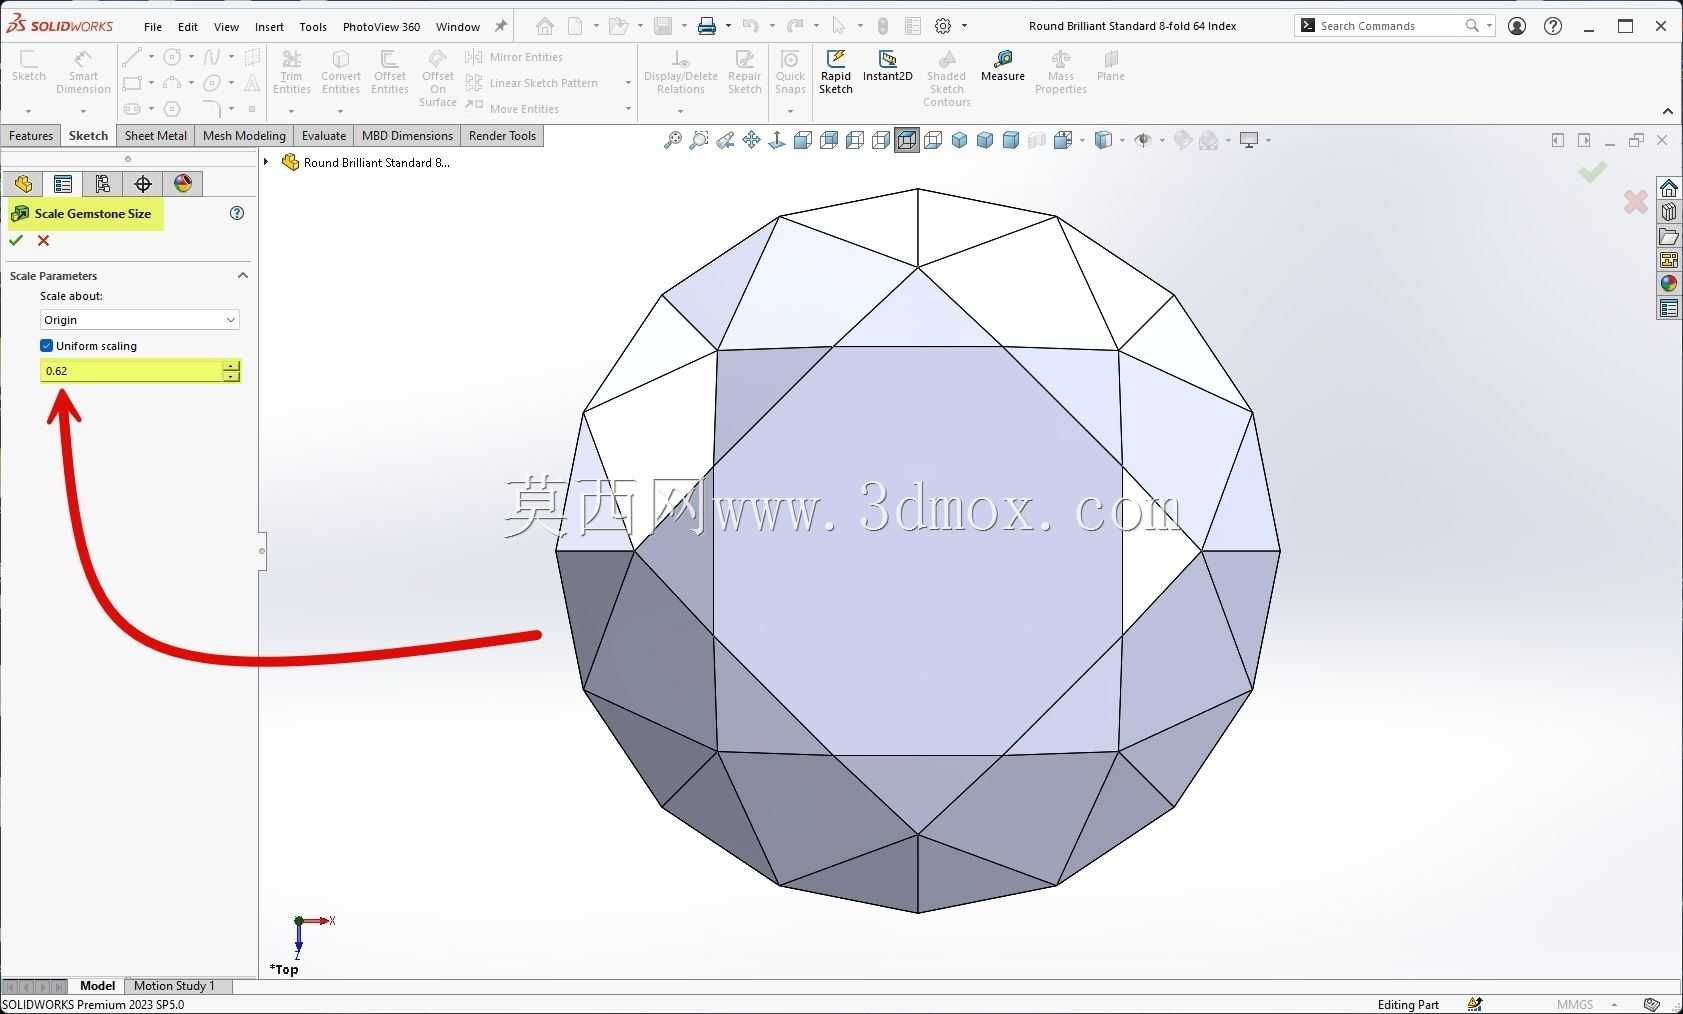Toggle Shaded Sketch Contours
The width and height of the screenshot is (1683, 1014).
click(947, 79)
